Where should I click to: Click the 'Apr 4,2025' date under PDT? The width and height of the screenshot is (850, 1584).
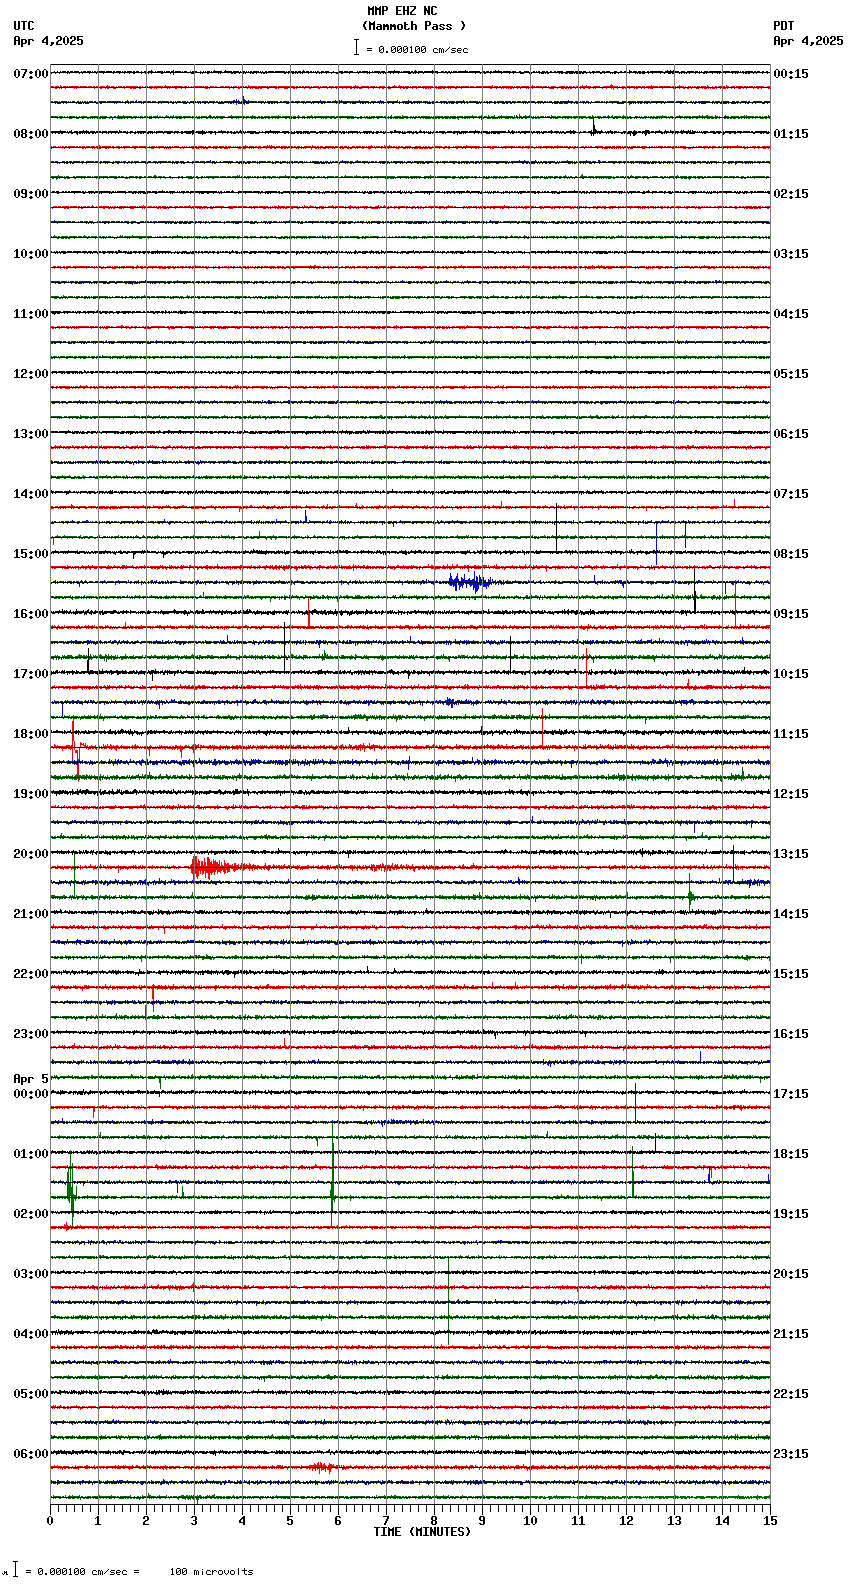(x=808, y=41)
